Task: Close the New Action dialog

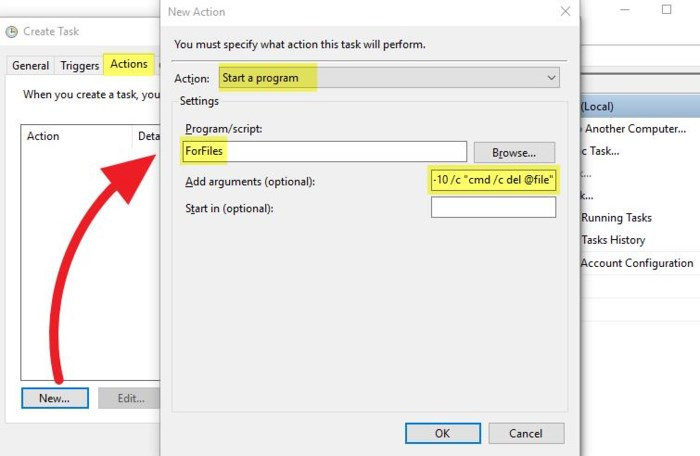Action: [x=565, y=12]
